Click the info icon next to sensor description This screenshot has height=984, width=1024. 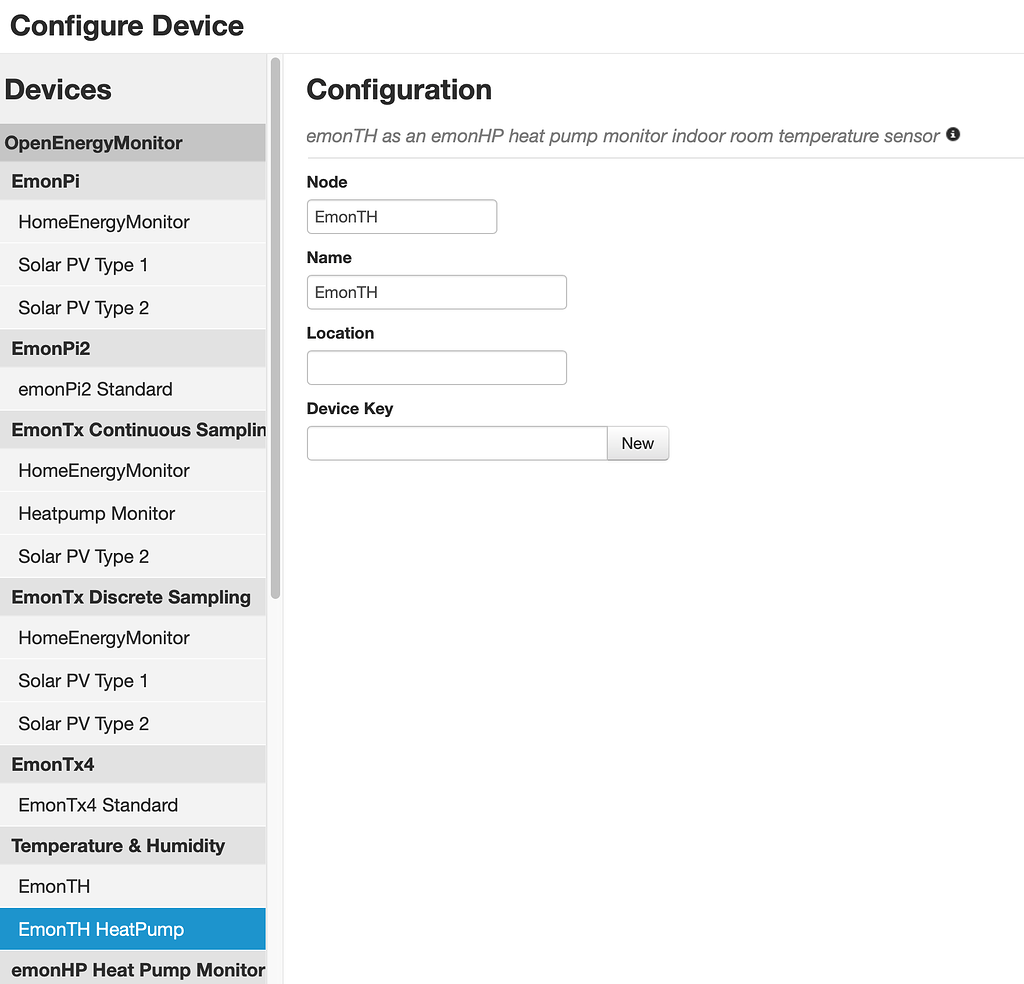tap(952, 134)
